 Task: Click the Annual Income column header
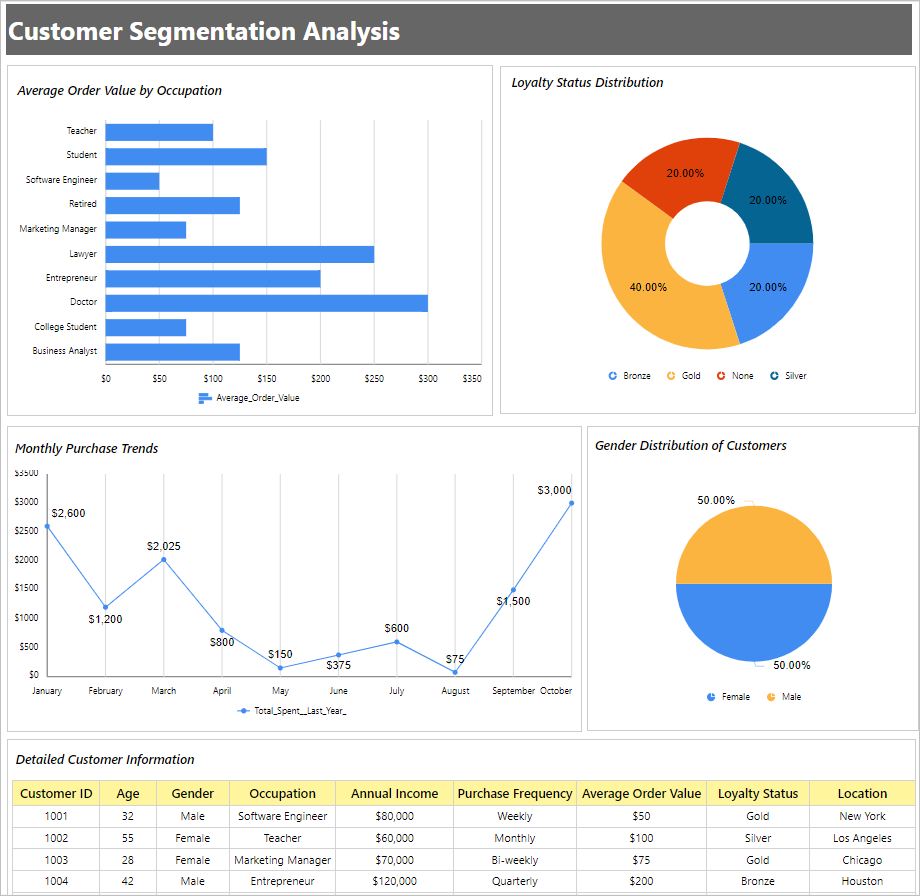394,793
